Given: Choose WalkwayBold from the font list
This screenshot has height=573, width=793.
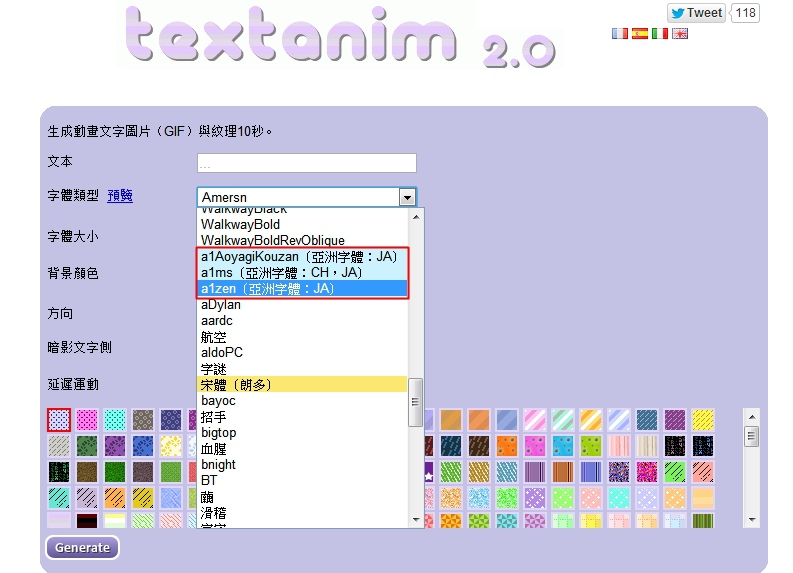Looking at the screenshot, I should [x=302, y=225].
